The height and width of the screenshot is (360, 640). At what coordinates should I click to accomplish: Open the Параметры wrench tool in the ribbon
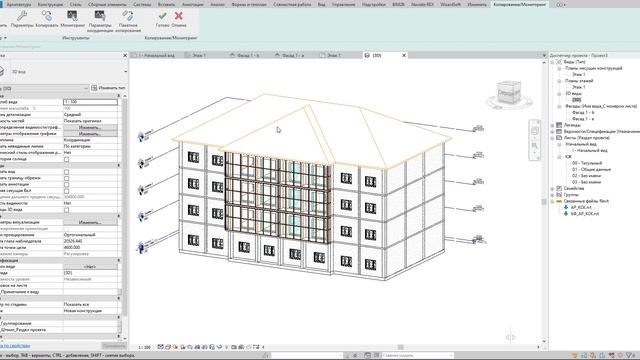tap(22, 19)
